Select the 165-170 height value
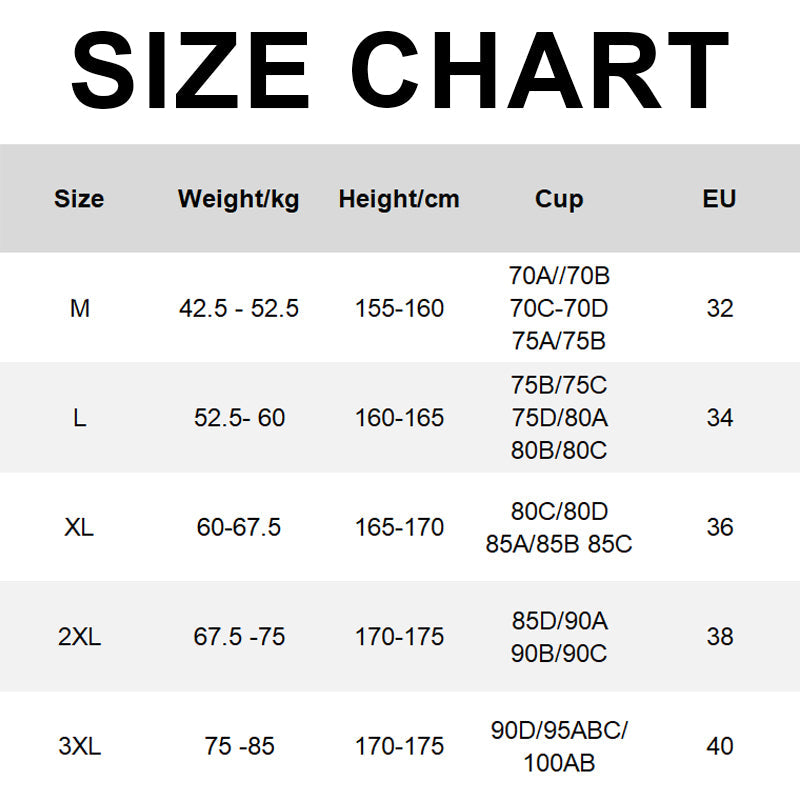This screenshot has height=800, width=800. point(399,527)
